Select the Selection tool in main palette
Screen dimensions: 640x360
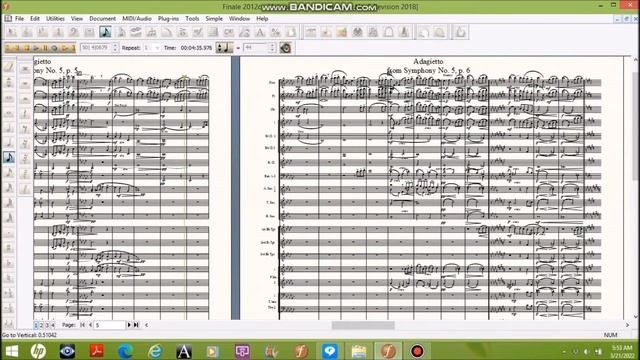click(x=12, y=32)
